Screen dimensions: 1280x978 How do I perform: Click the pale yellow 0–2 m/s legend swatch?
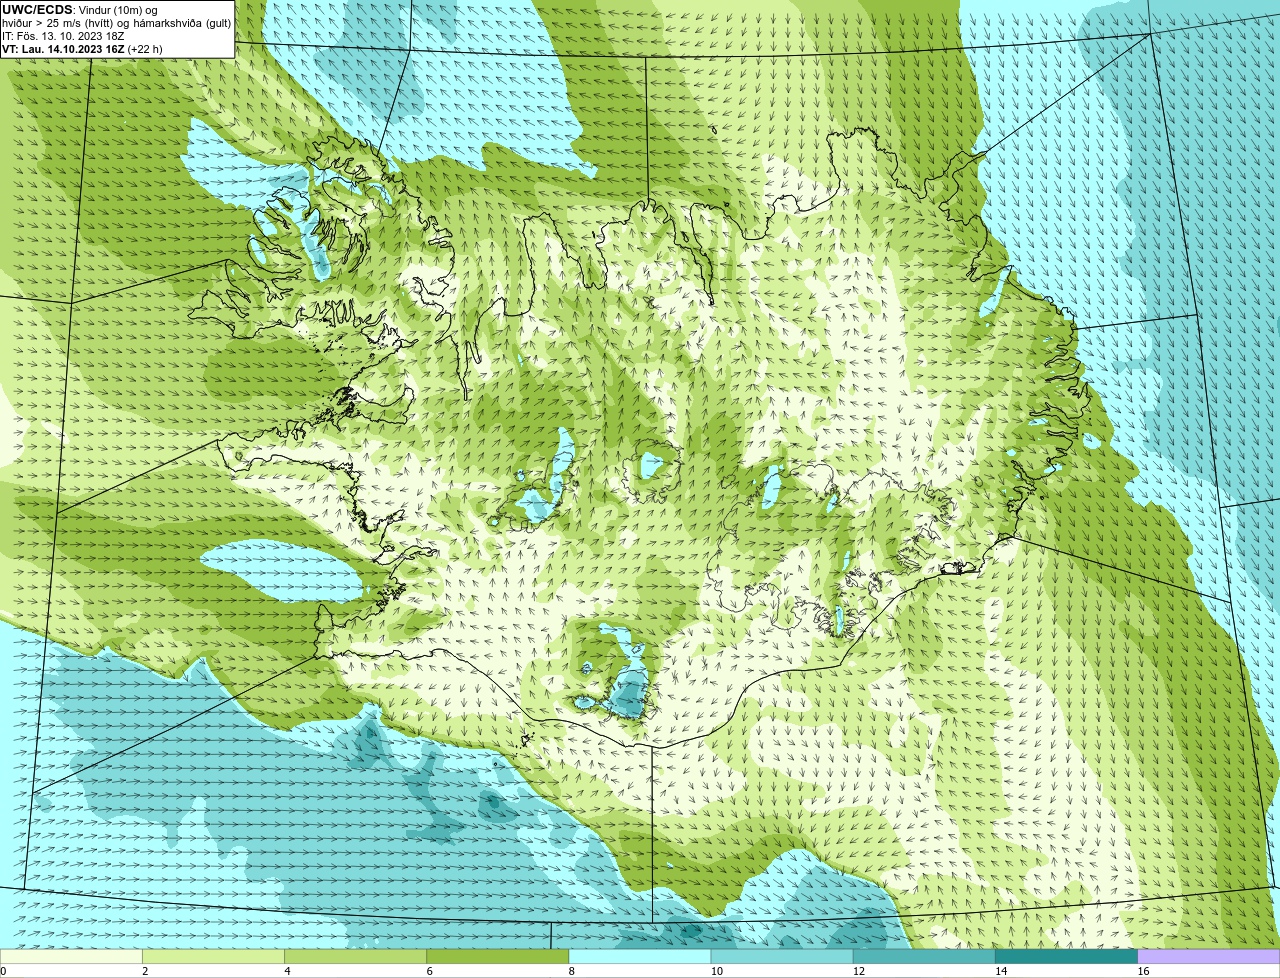click(71, 956)
